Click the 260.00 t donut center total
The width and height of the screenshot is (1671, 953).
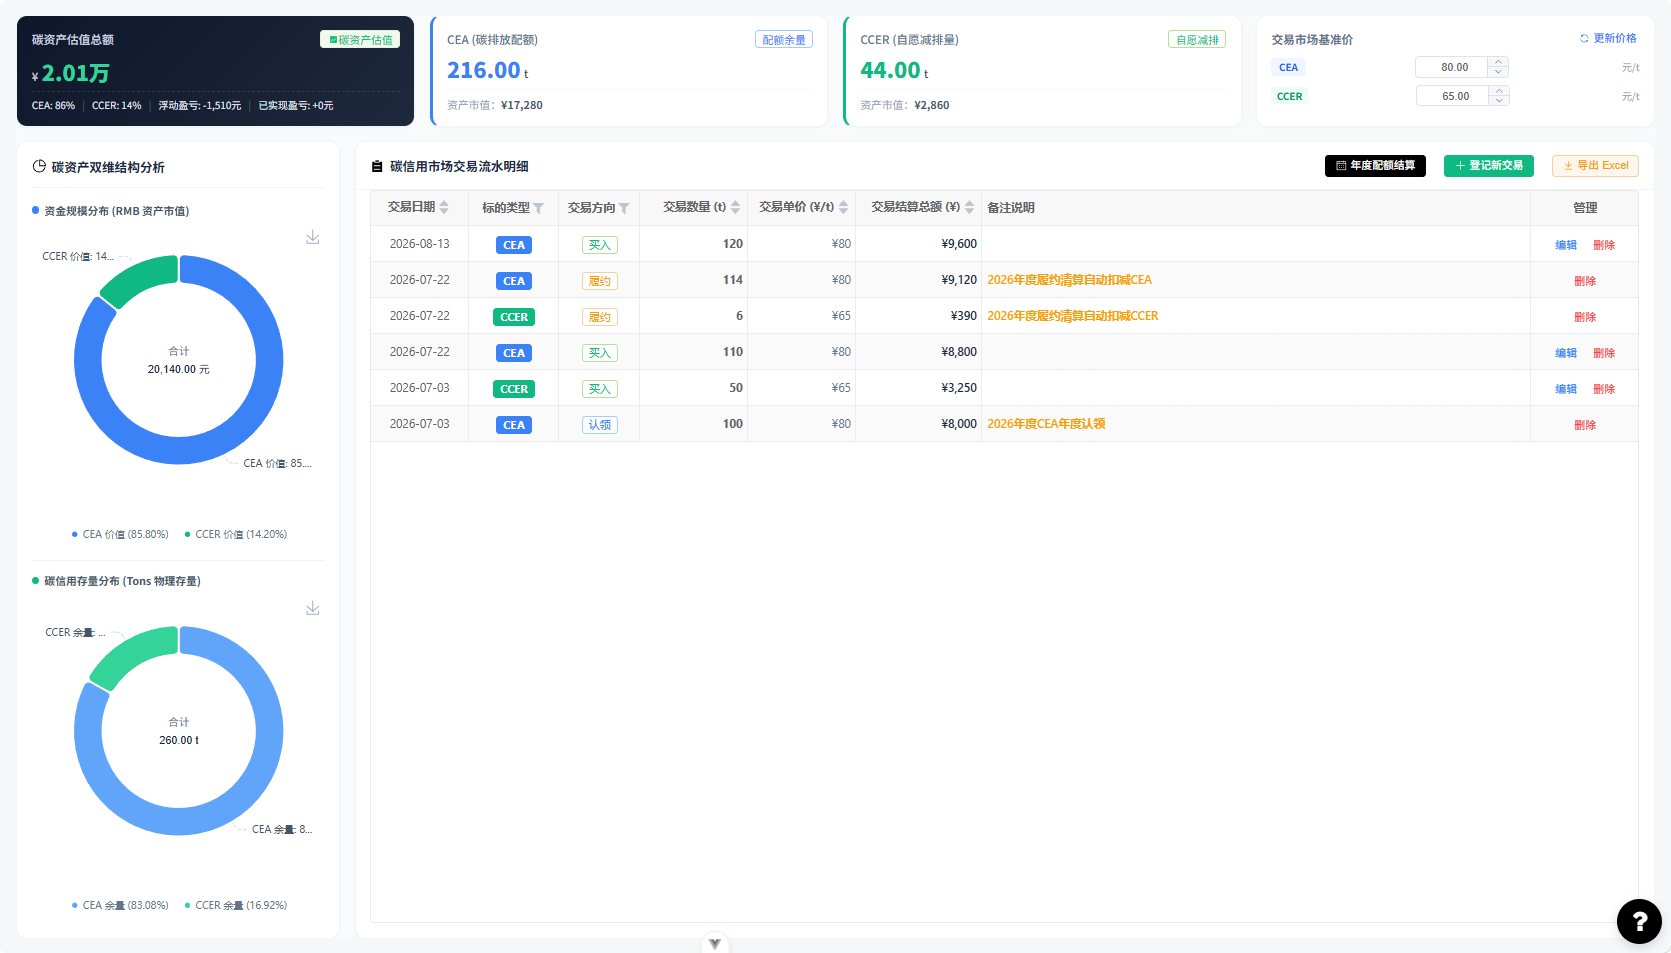click(179, 741)
